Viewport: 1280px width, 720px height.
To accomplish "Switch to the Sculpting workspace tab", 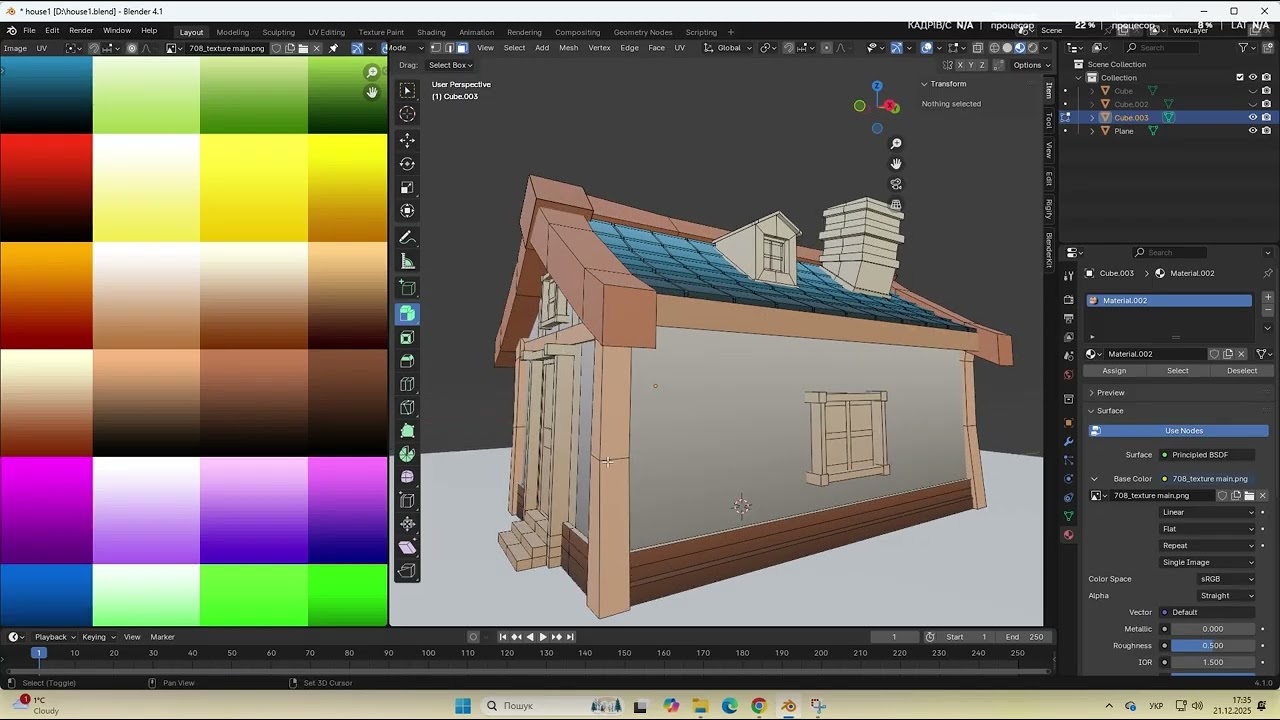I will click(x=278, y=32).
